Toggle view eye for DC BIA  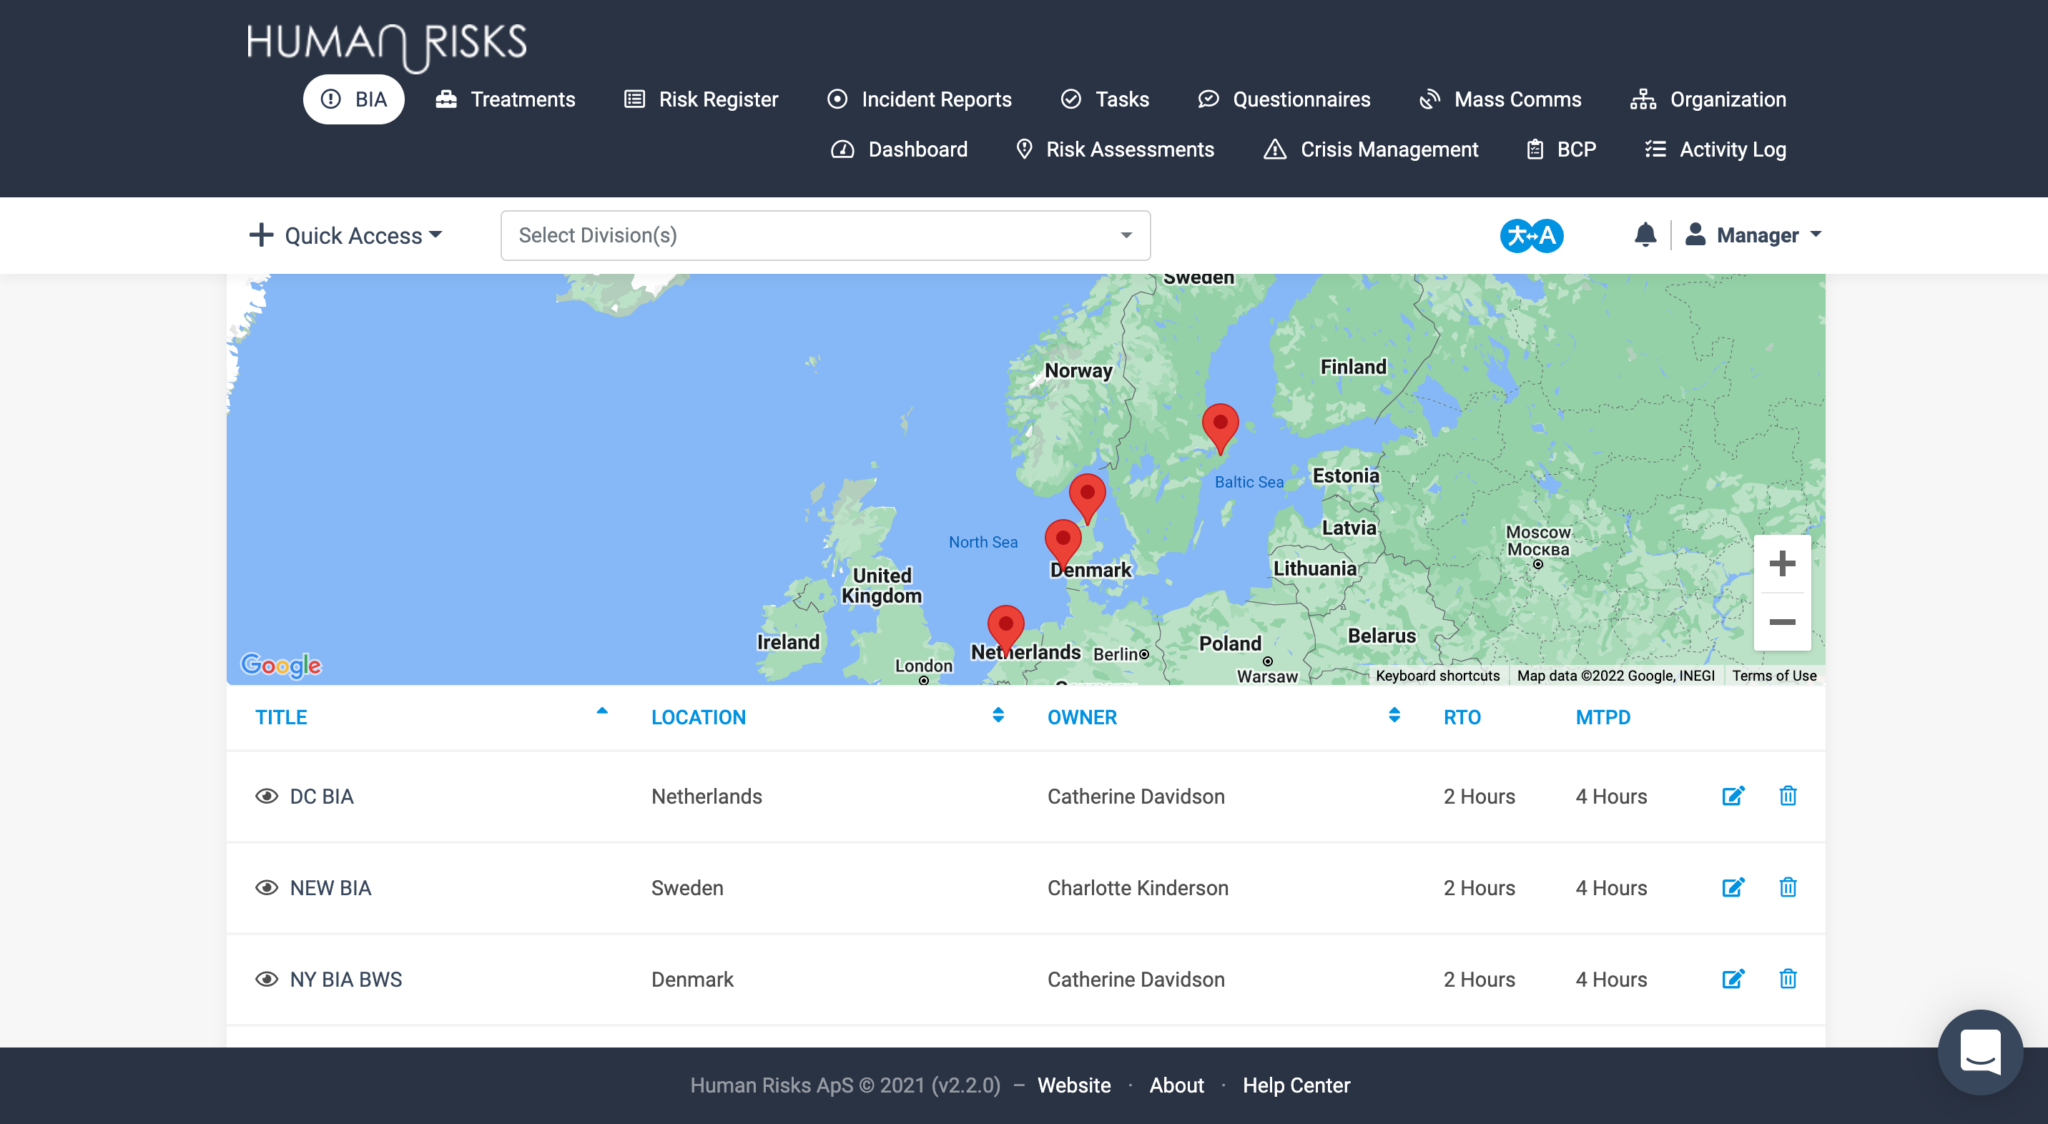click(266, 797)
